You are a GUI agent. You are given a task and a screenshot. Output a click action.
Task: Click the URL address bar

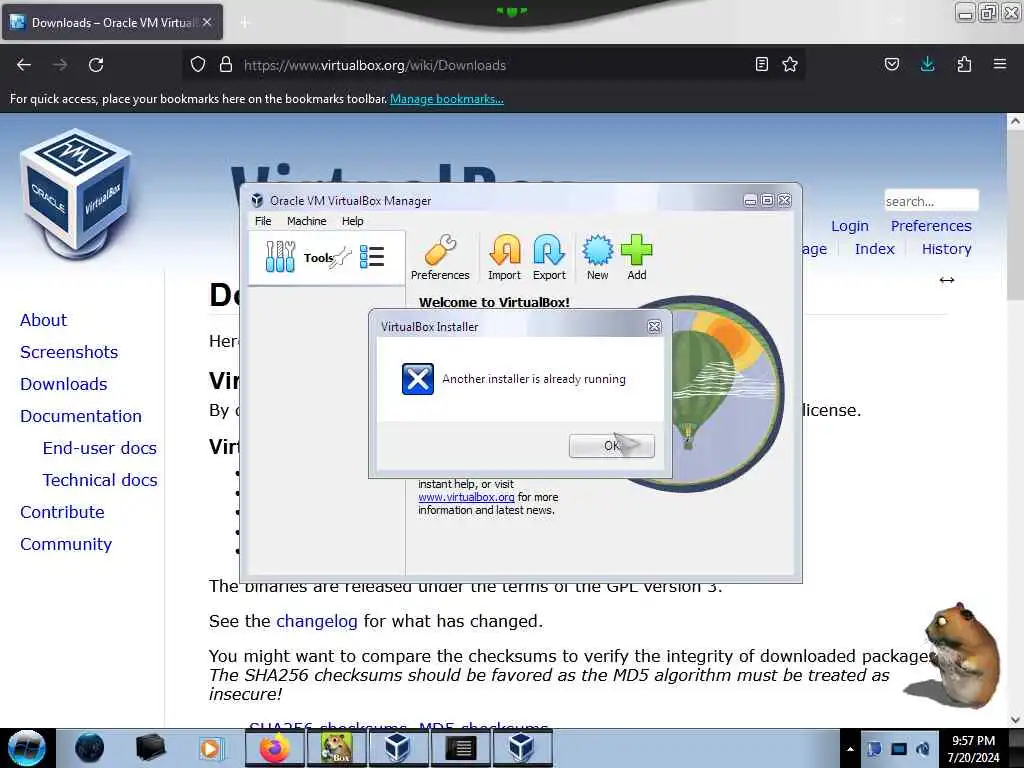[496, 65]
